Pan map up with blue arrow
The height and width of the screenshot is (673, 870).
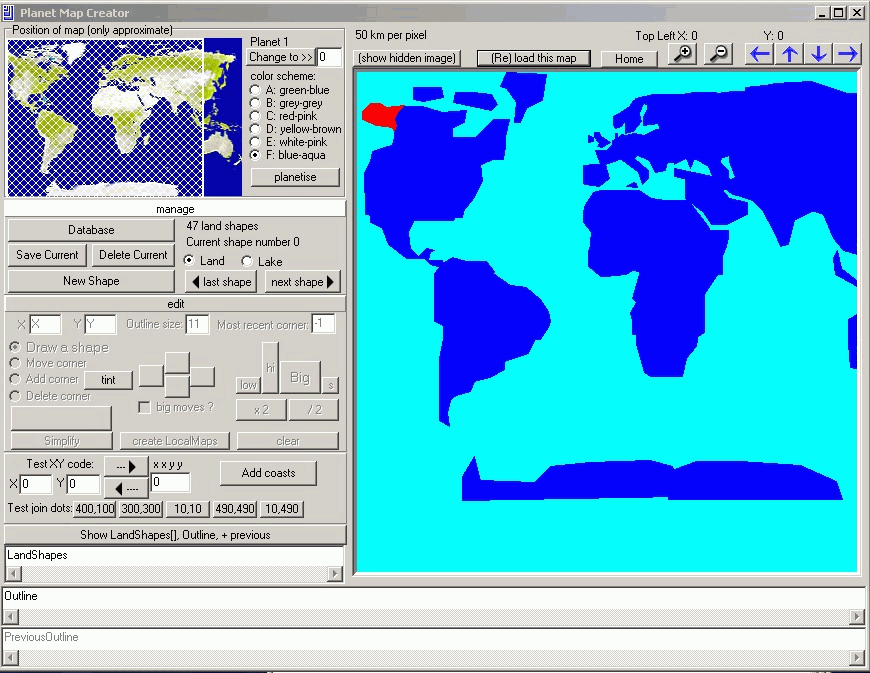coord(790,54)
